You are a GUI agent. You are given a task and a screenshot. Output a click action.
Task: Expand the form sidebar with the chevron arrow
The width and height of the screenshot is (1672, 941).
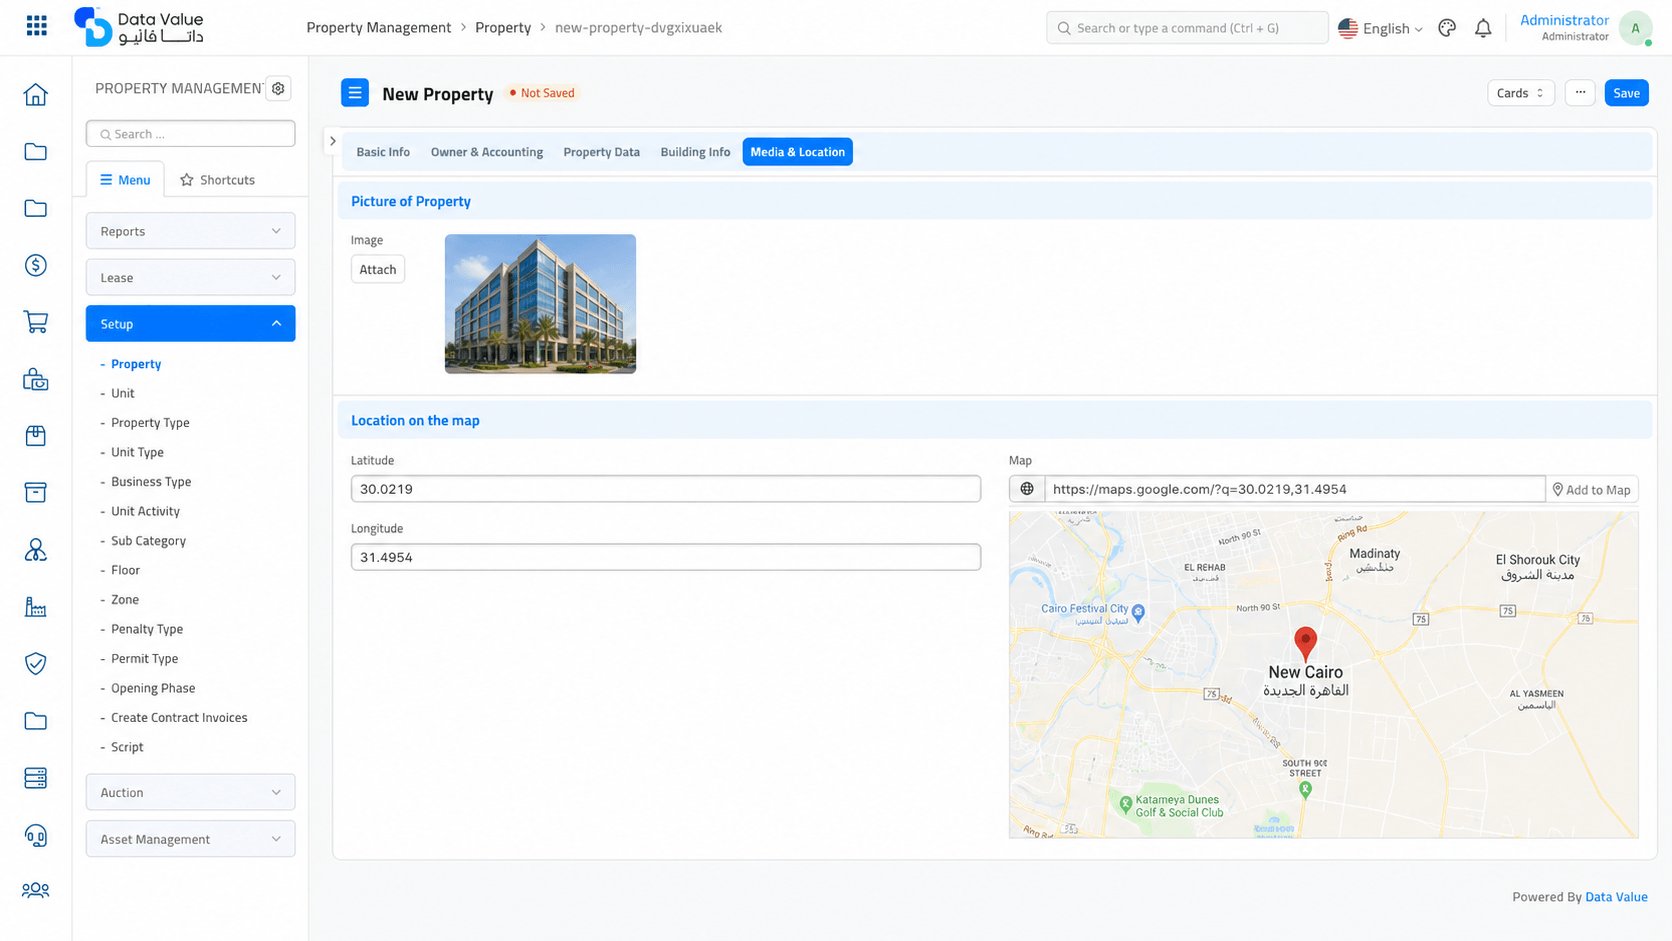(333, 141)
